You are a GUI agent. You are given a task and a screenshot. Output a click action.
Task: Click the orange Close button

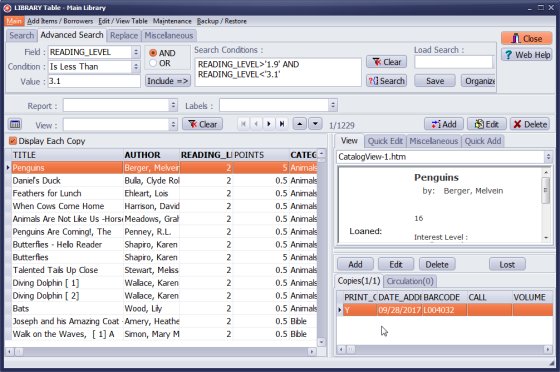526,39
